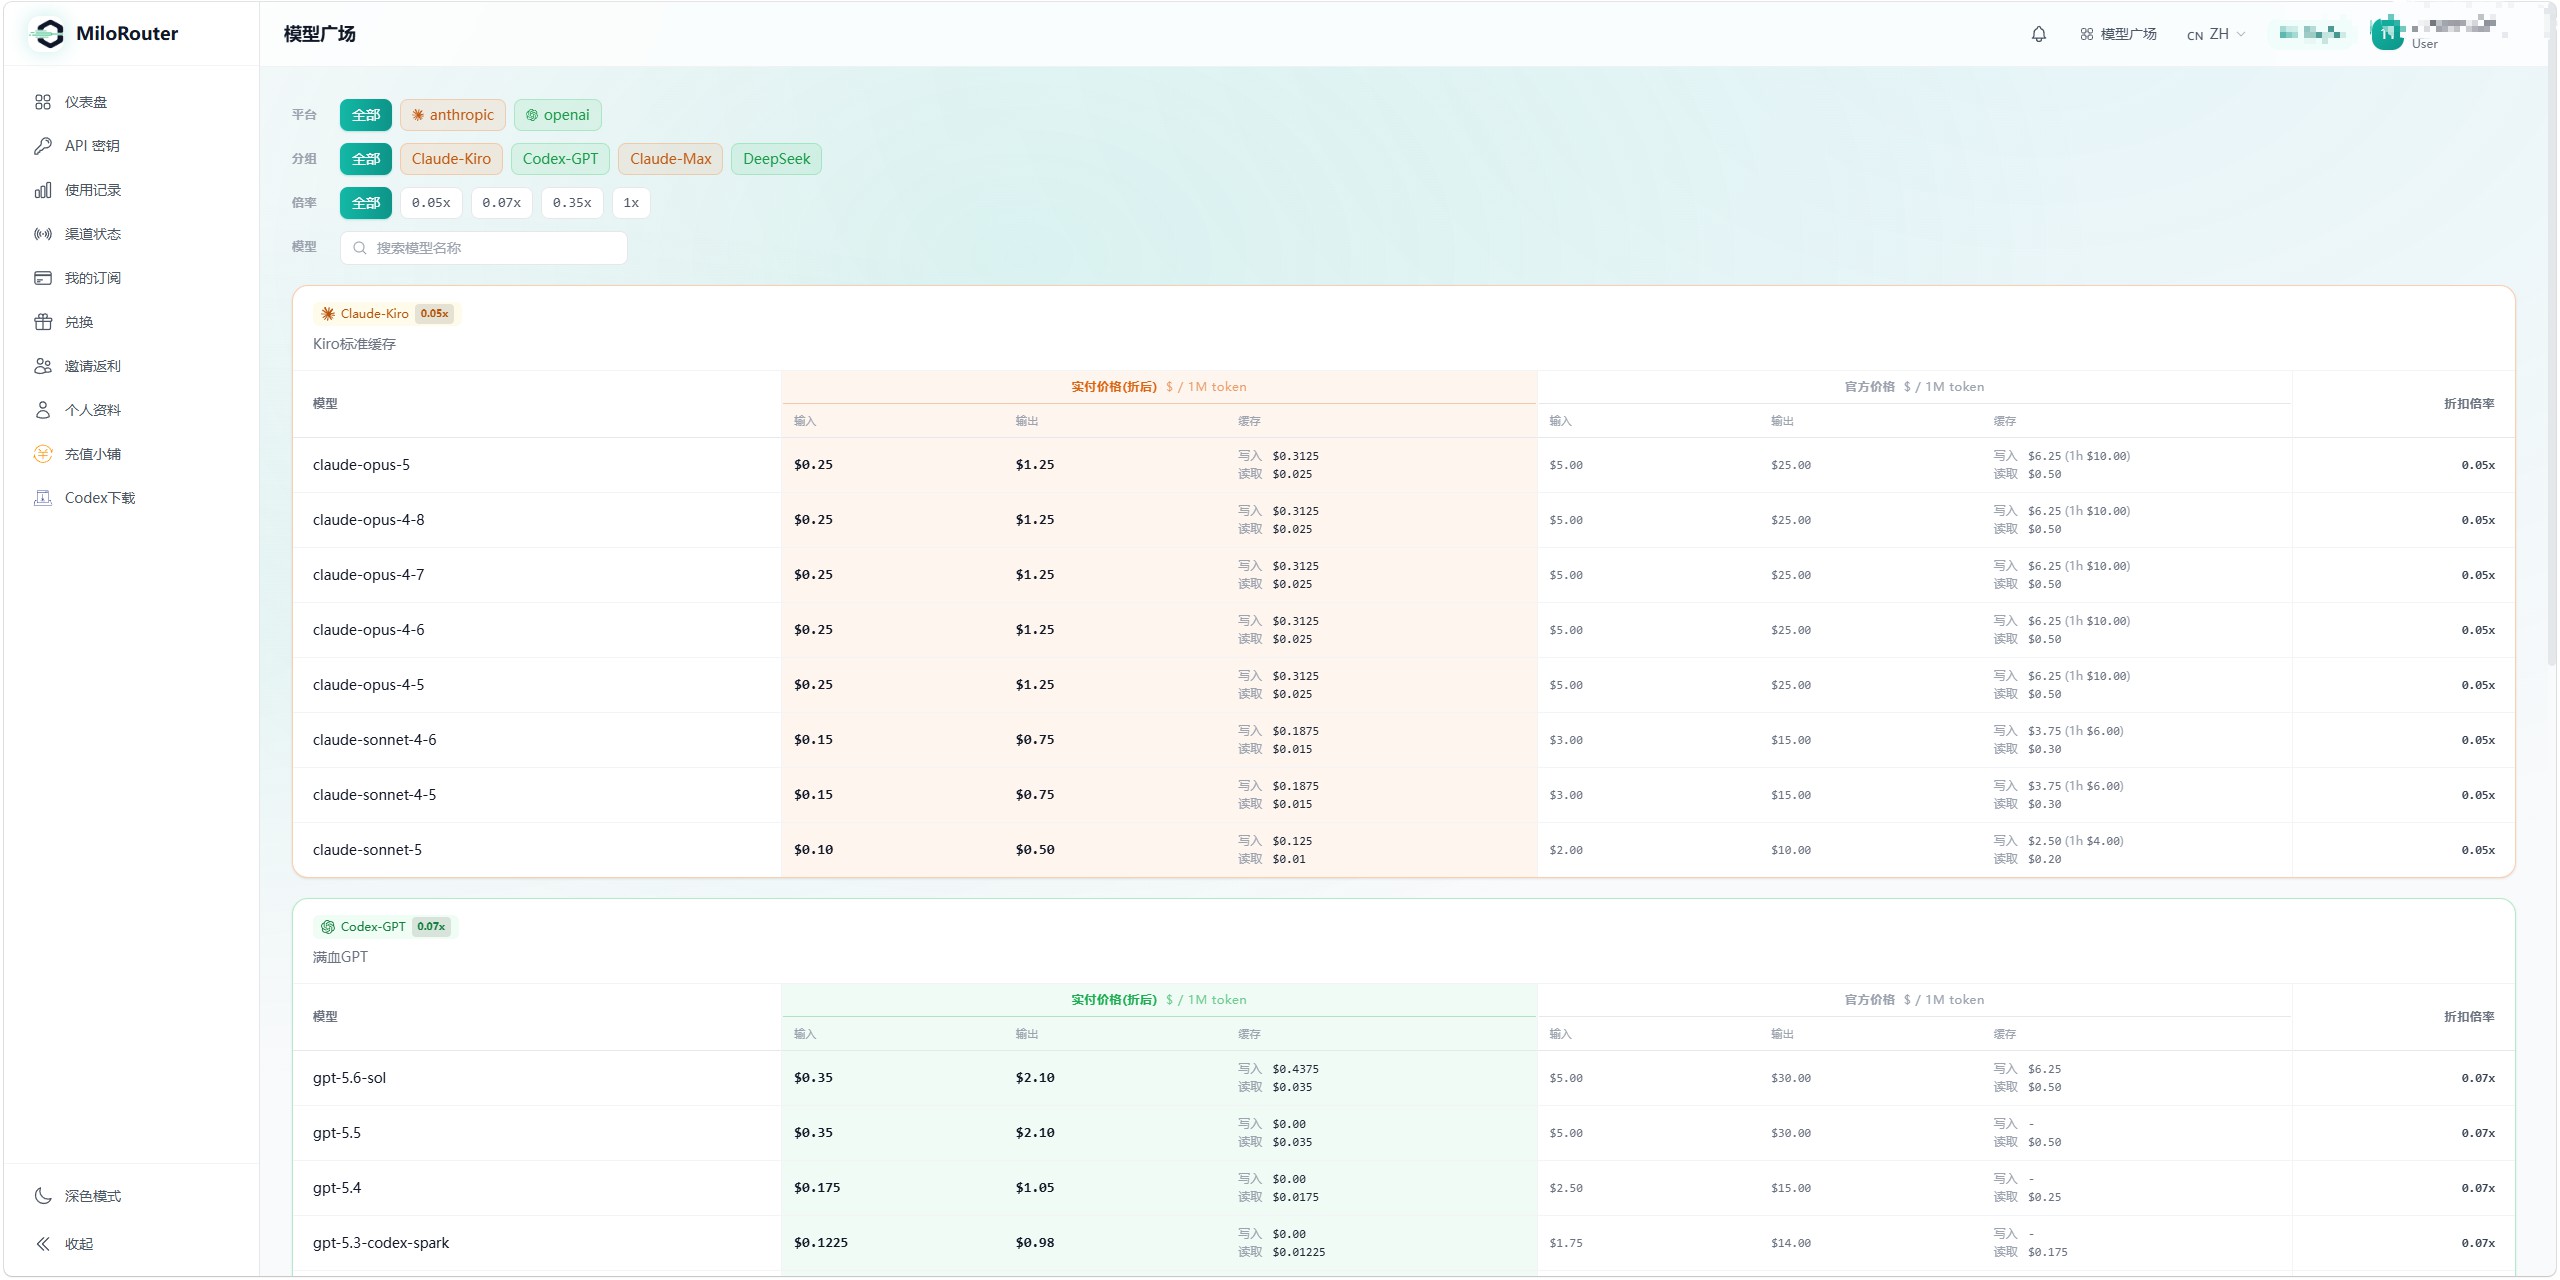2560x1280 pixels.
Task: Select the claude-opus-4-5 model name
Action: point(368,685)
